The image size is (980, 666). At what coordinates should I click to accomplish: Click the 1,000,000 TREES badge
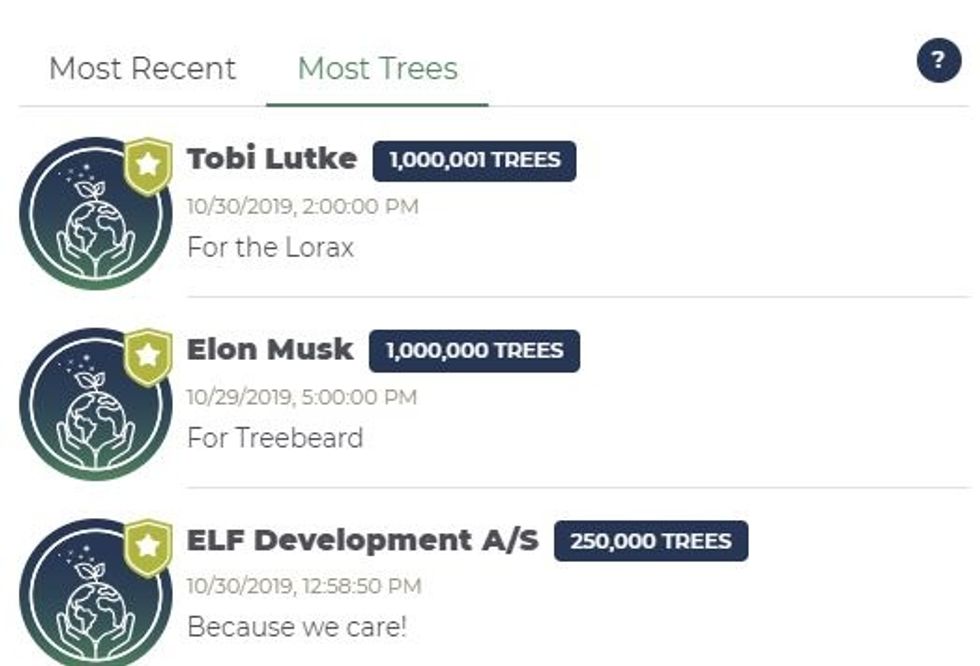pos(474,351)
